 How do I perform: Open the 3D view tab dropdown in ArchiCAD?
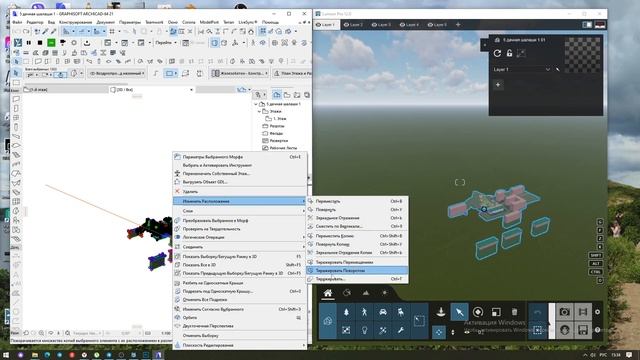(191, 90)
